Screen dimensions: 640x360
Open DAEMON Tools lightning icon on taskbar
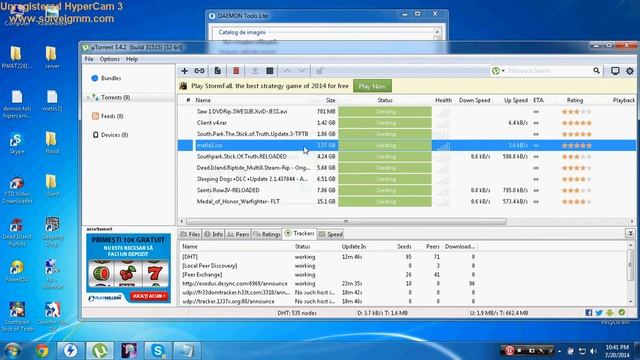click(x=70, y=350)
